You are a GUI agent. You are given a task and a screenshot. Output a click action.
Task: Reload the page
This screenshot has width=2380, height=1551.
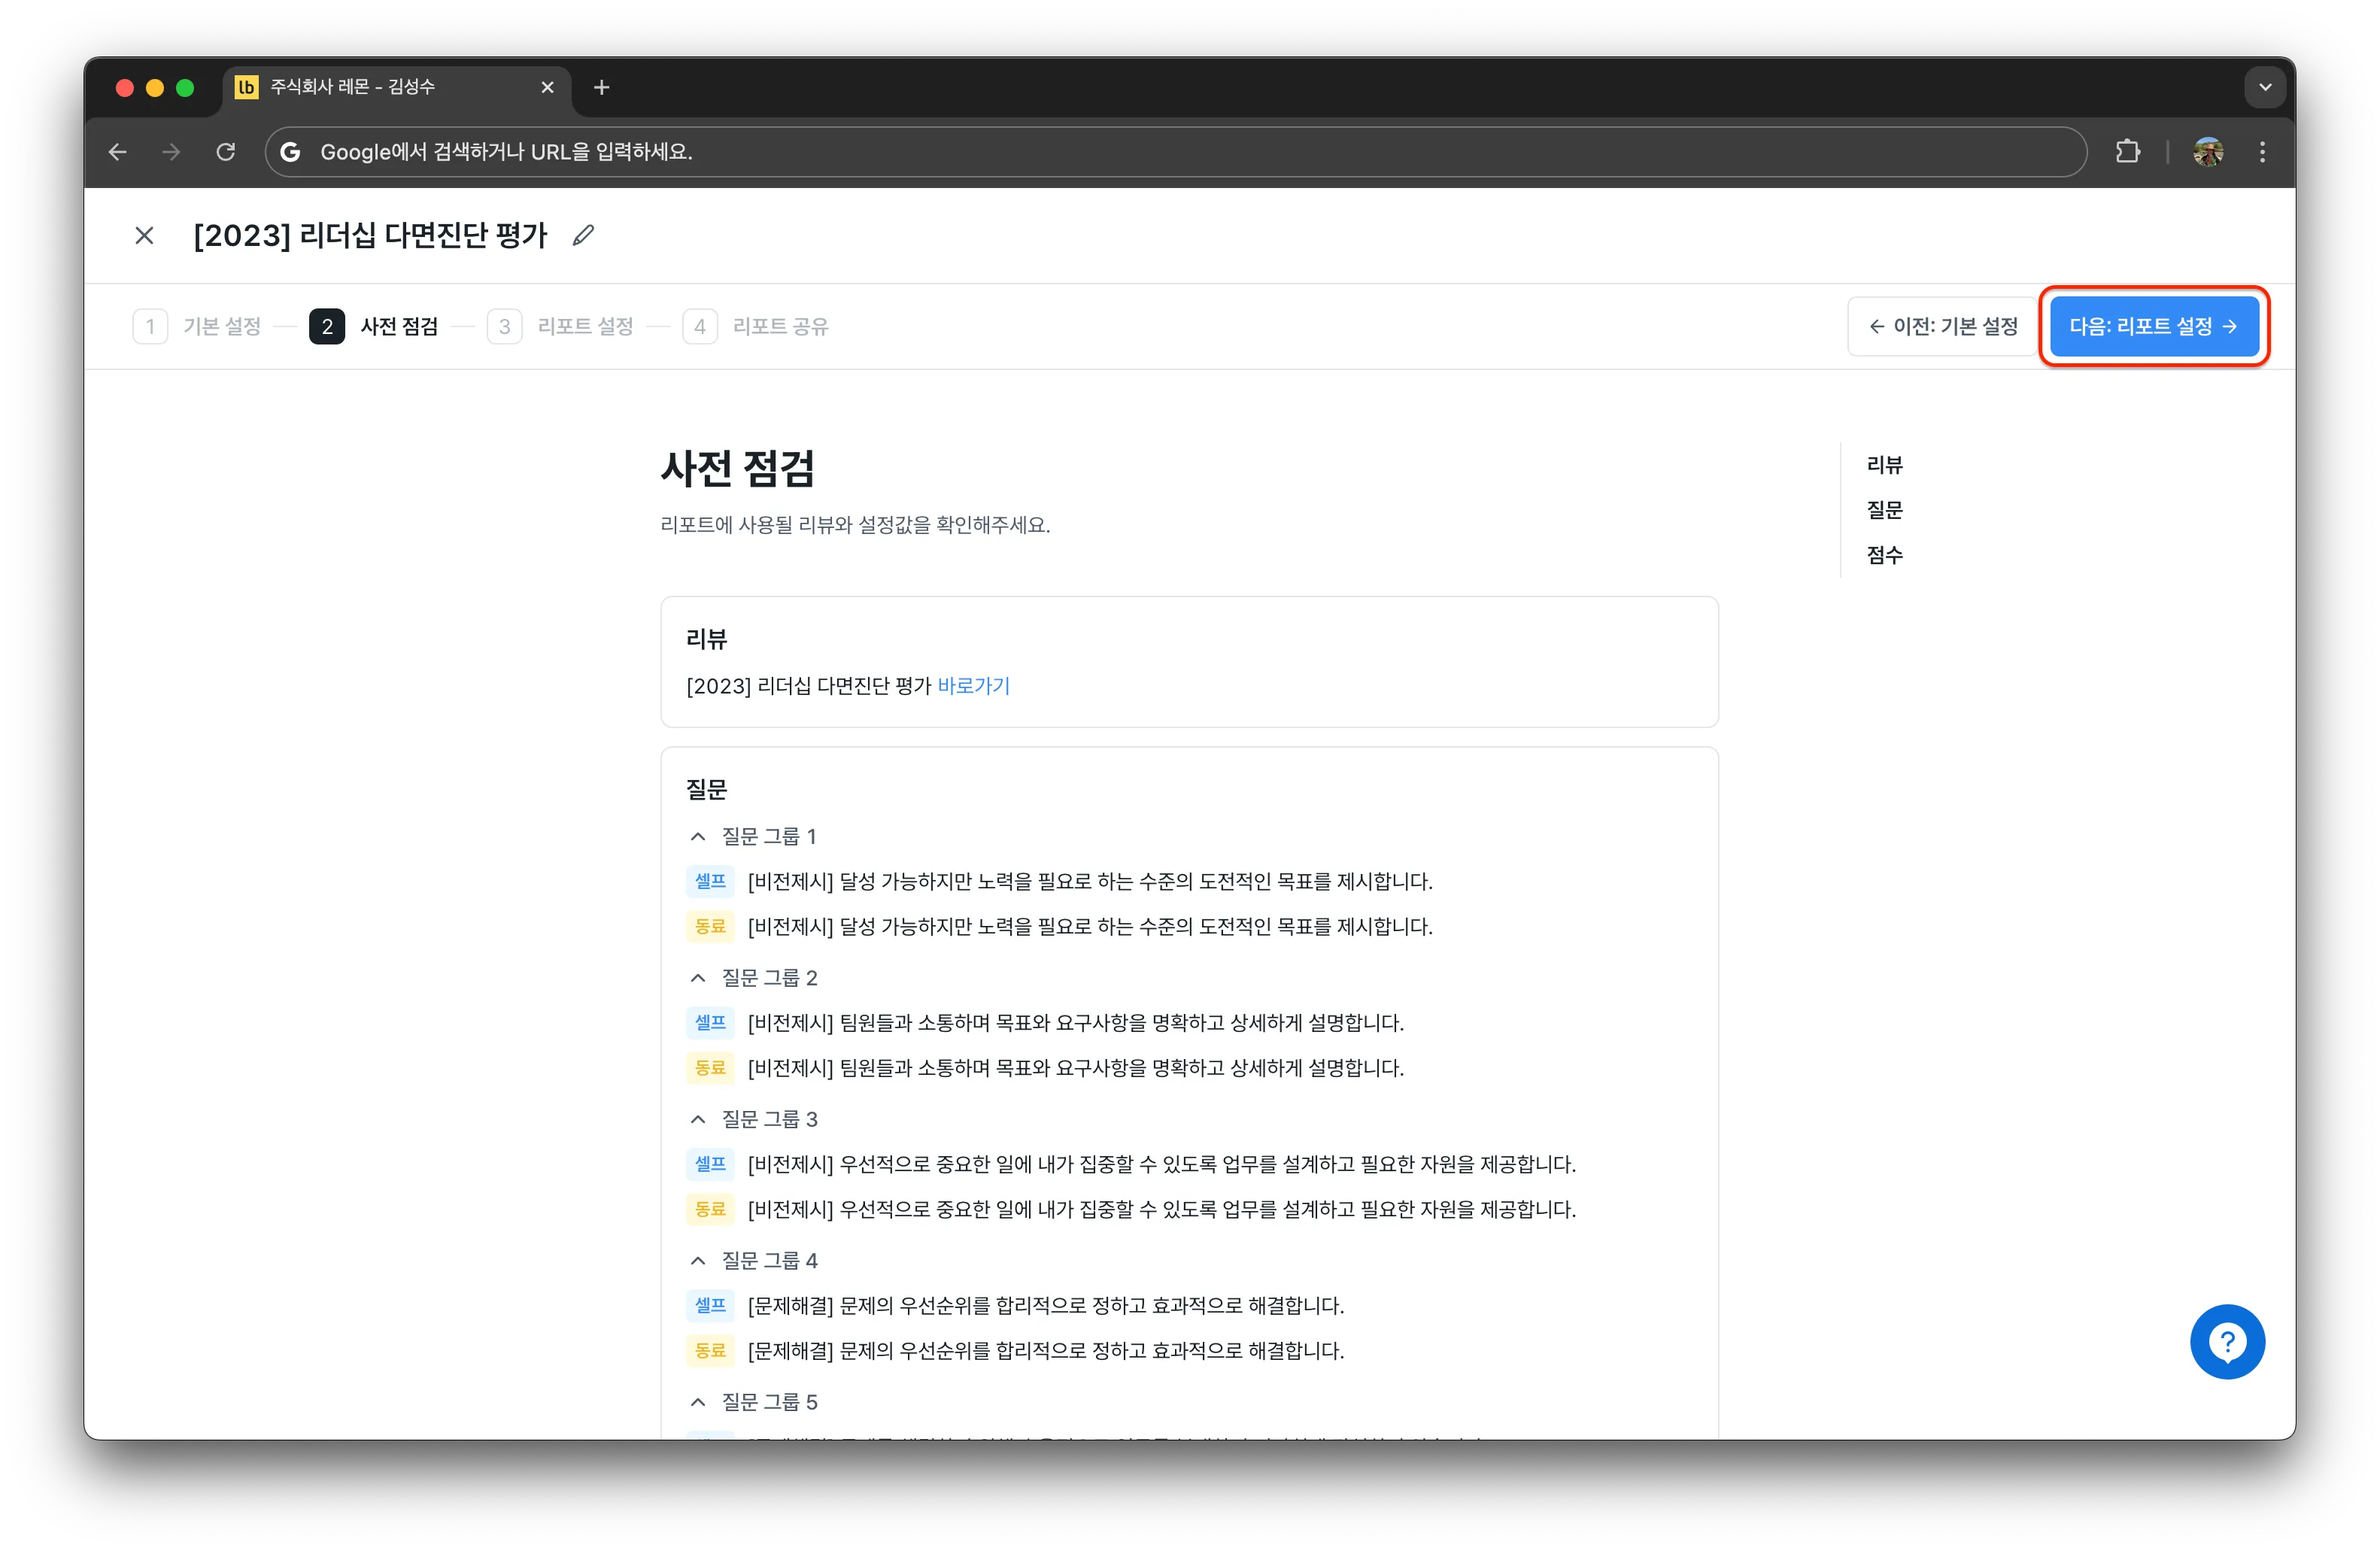tap(226, 152)
